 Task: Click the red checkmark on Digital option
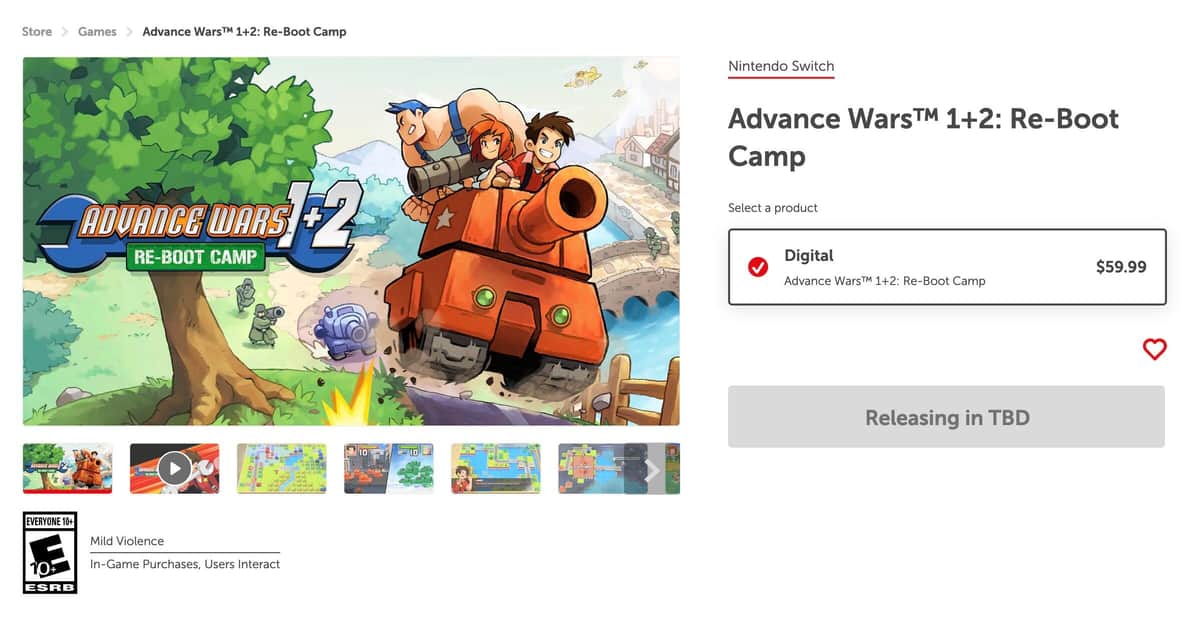[758, 267]
